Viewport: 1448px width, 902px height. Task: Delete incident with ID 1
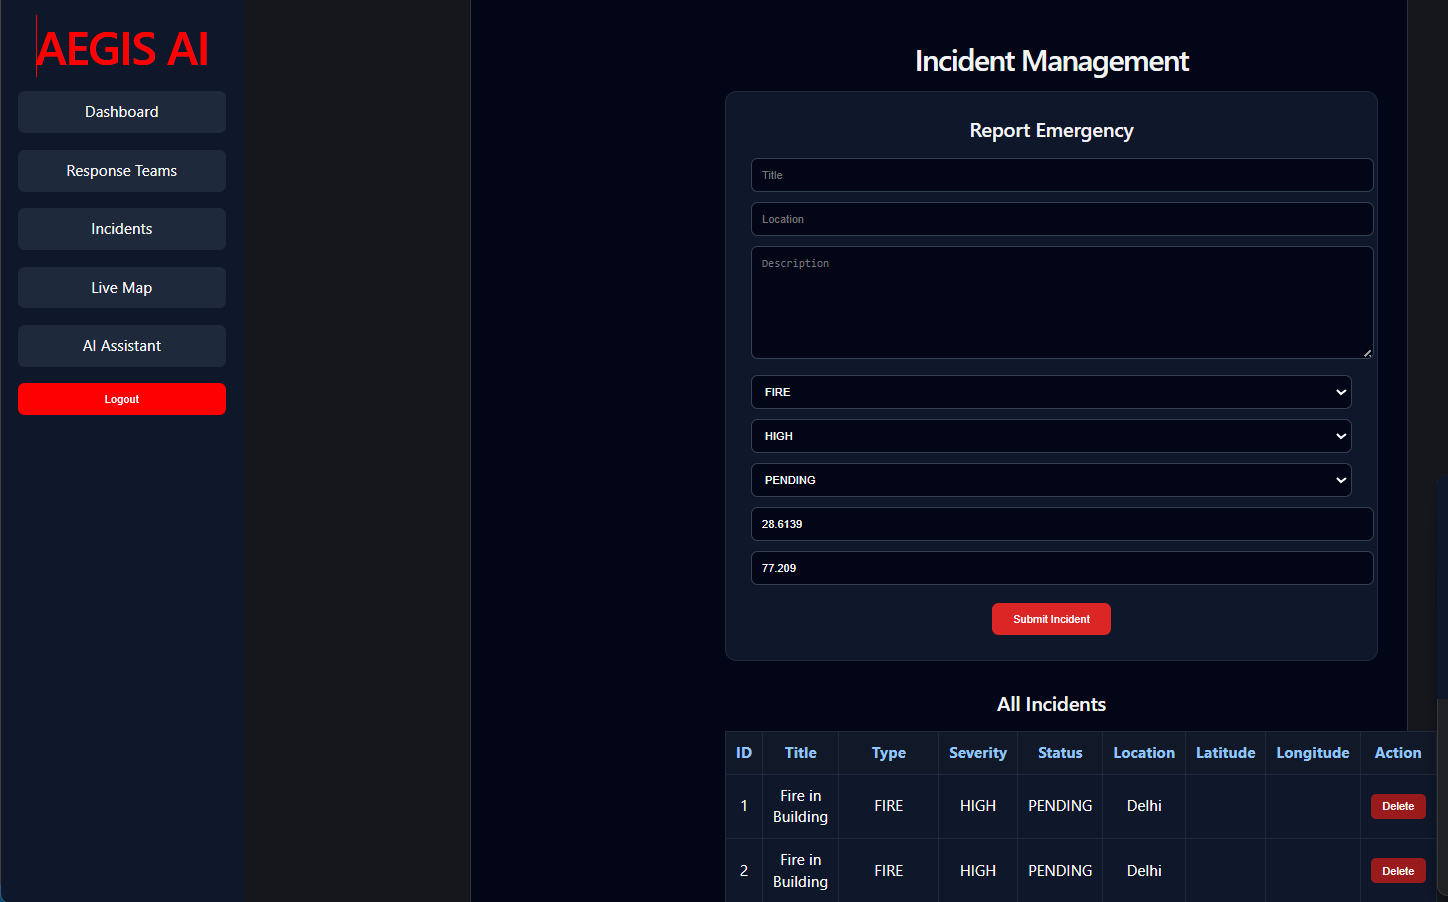(1398, 806)
